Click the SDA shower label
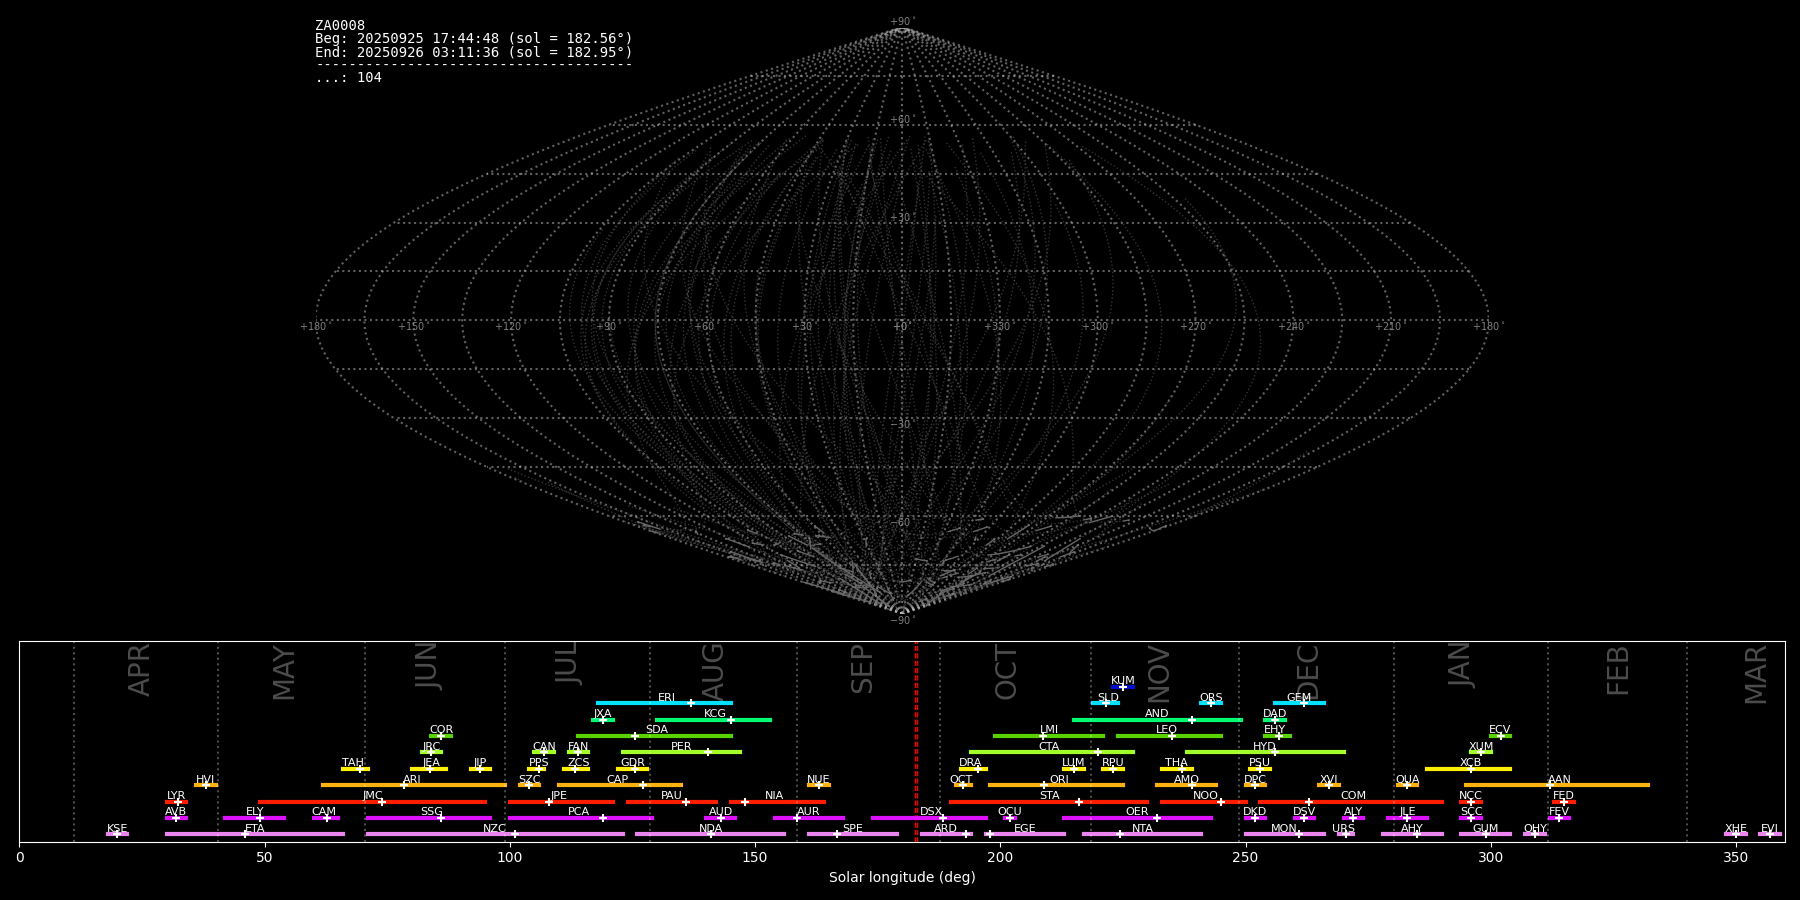Screen dimensions: 1800x900 click(657, 730)
